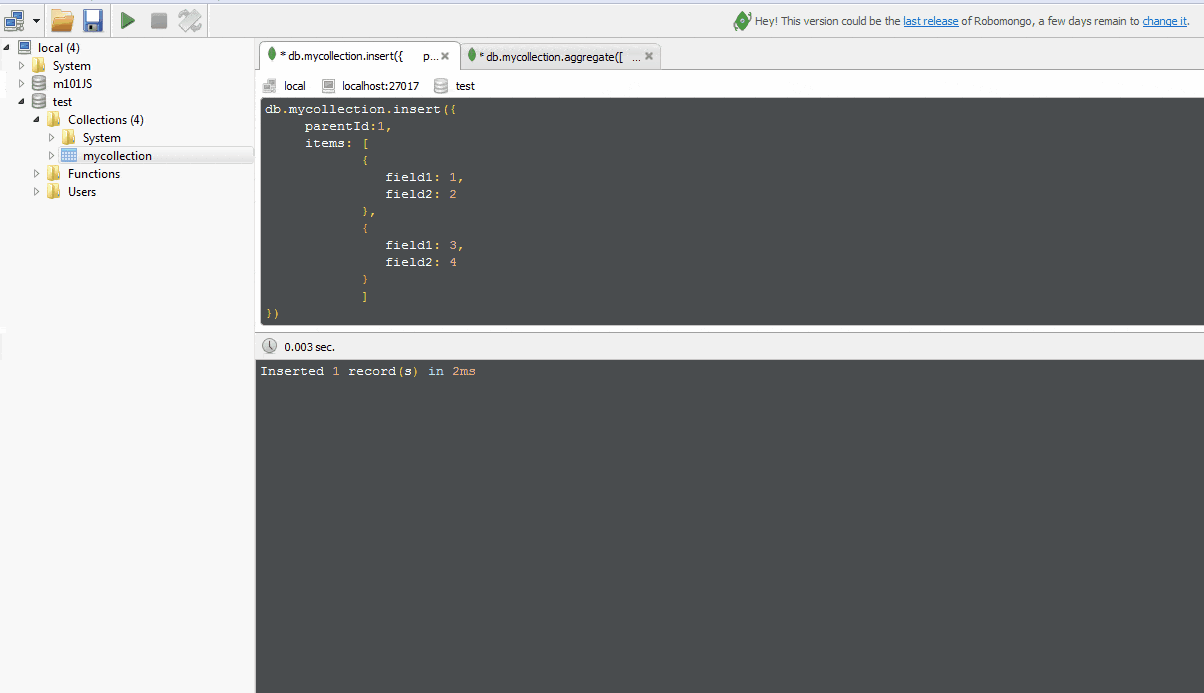The image size is (1204, 693).
Task: Select the mycollection label in tree
Action: point(117,156)
